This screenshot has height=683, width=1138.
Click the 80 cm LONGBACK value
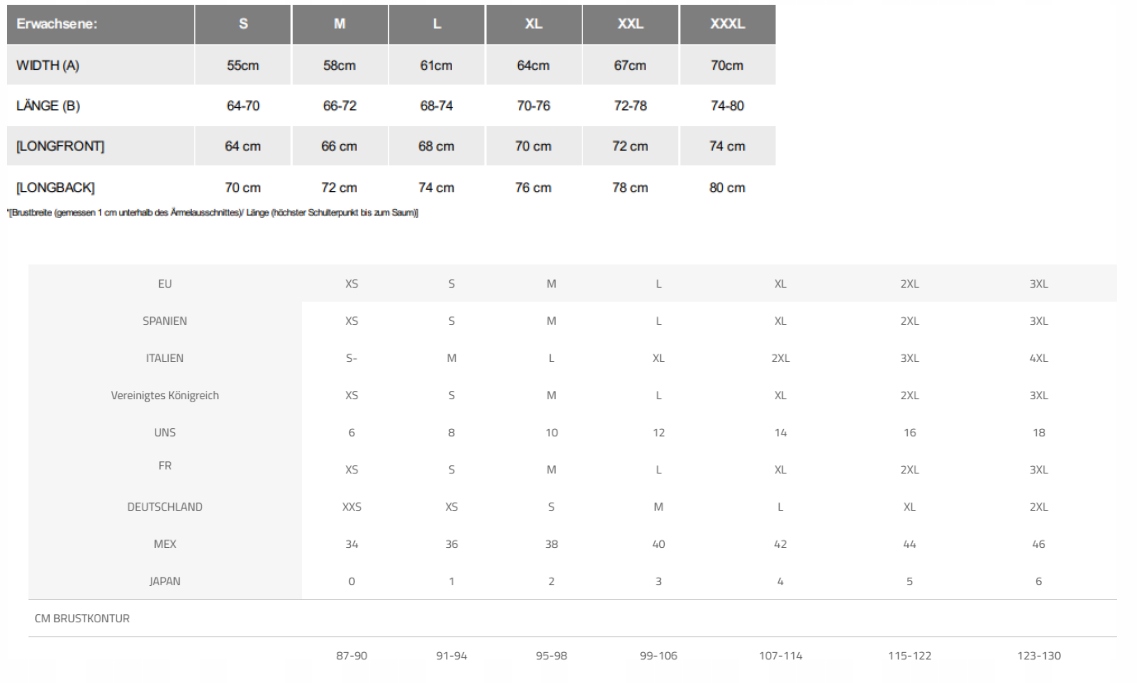727,187
